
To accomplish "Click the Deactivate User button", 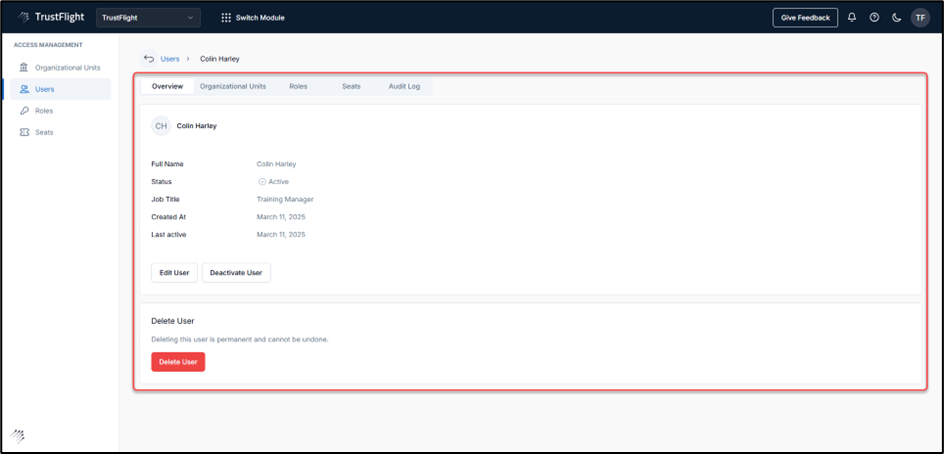I will click(236, 273).
